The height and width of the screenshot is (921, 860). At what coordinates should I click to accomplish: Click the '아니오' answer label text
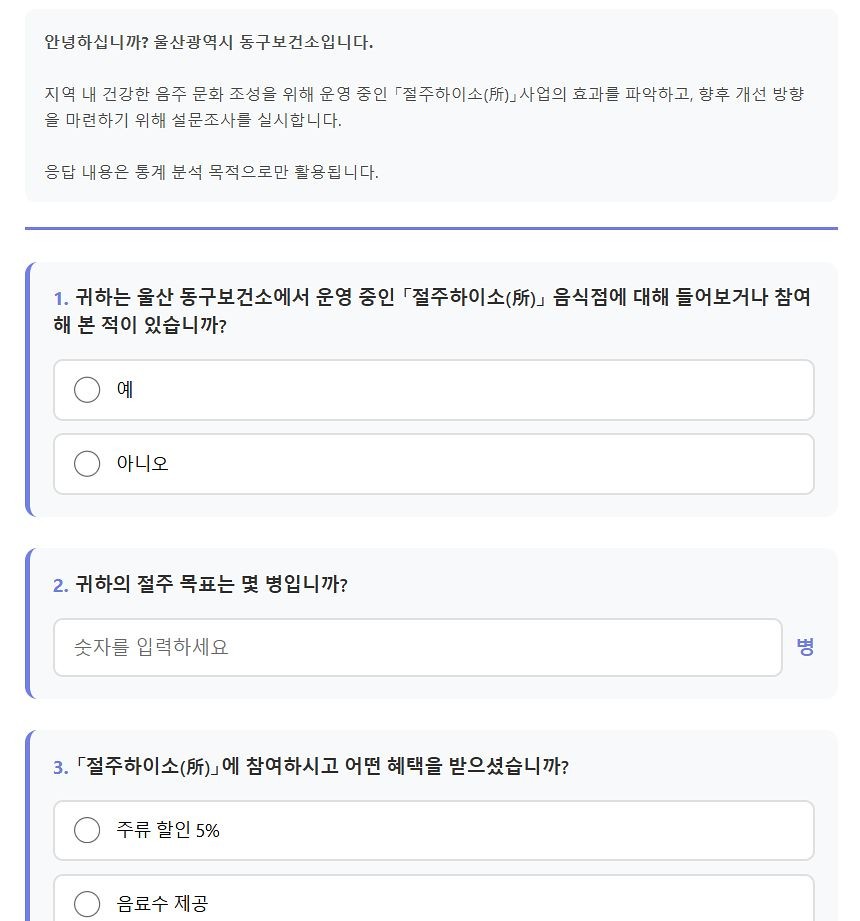[142, 464]
